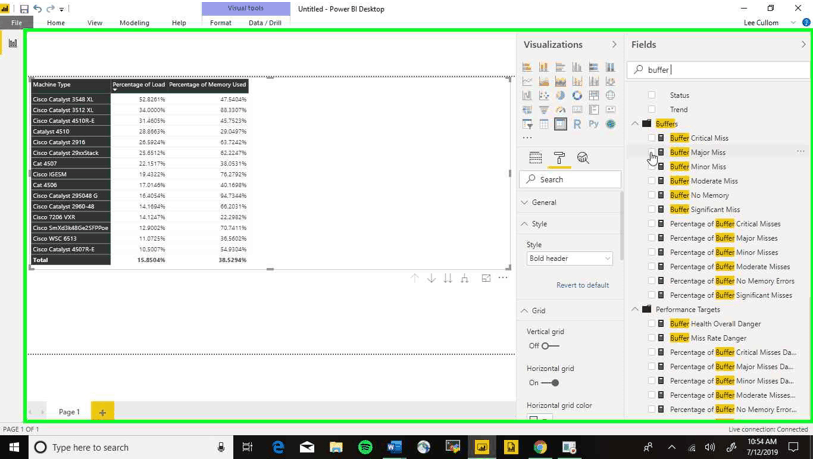Open the Format paint roller tab
This screenshot has width=815, height=460.
[559, 158]
